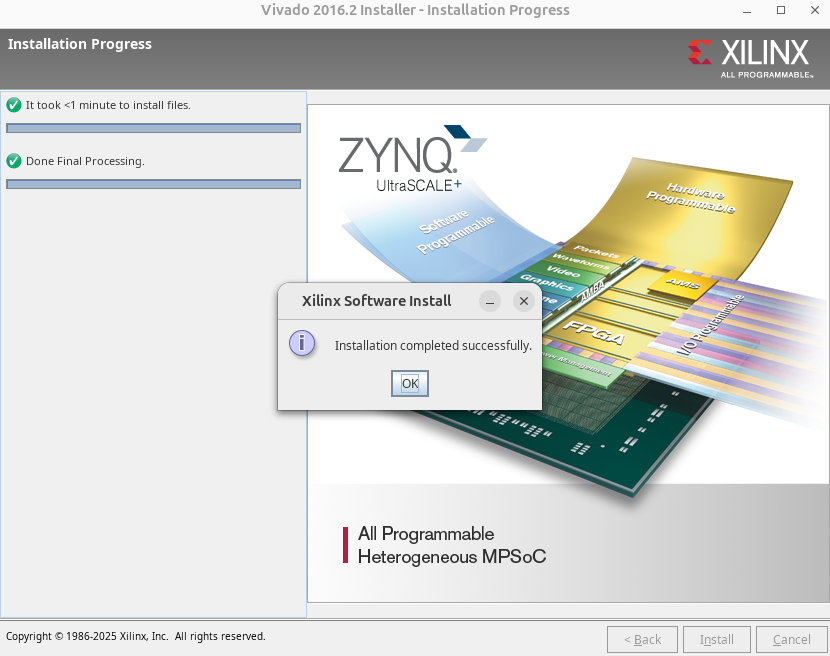Click green checkmark beside install files status
The height and width of the screenshot is (656, 830).
click(x=14, y=105)
